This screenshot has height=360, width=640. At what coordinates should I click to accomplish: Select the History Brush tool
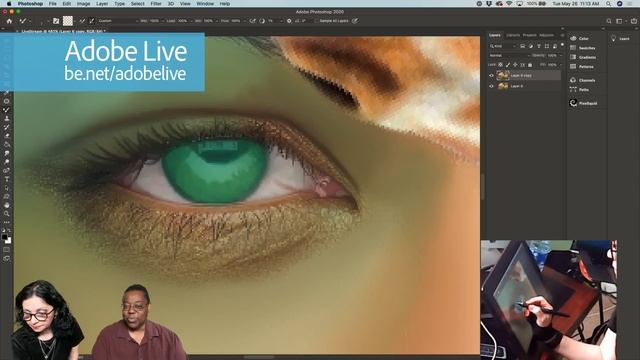[7, 127]
